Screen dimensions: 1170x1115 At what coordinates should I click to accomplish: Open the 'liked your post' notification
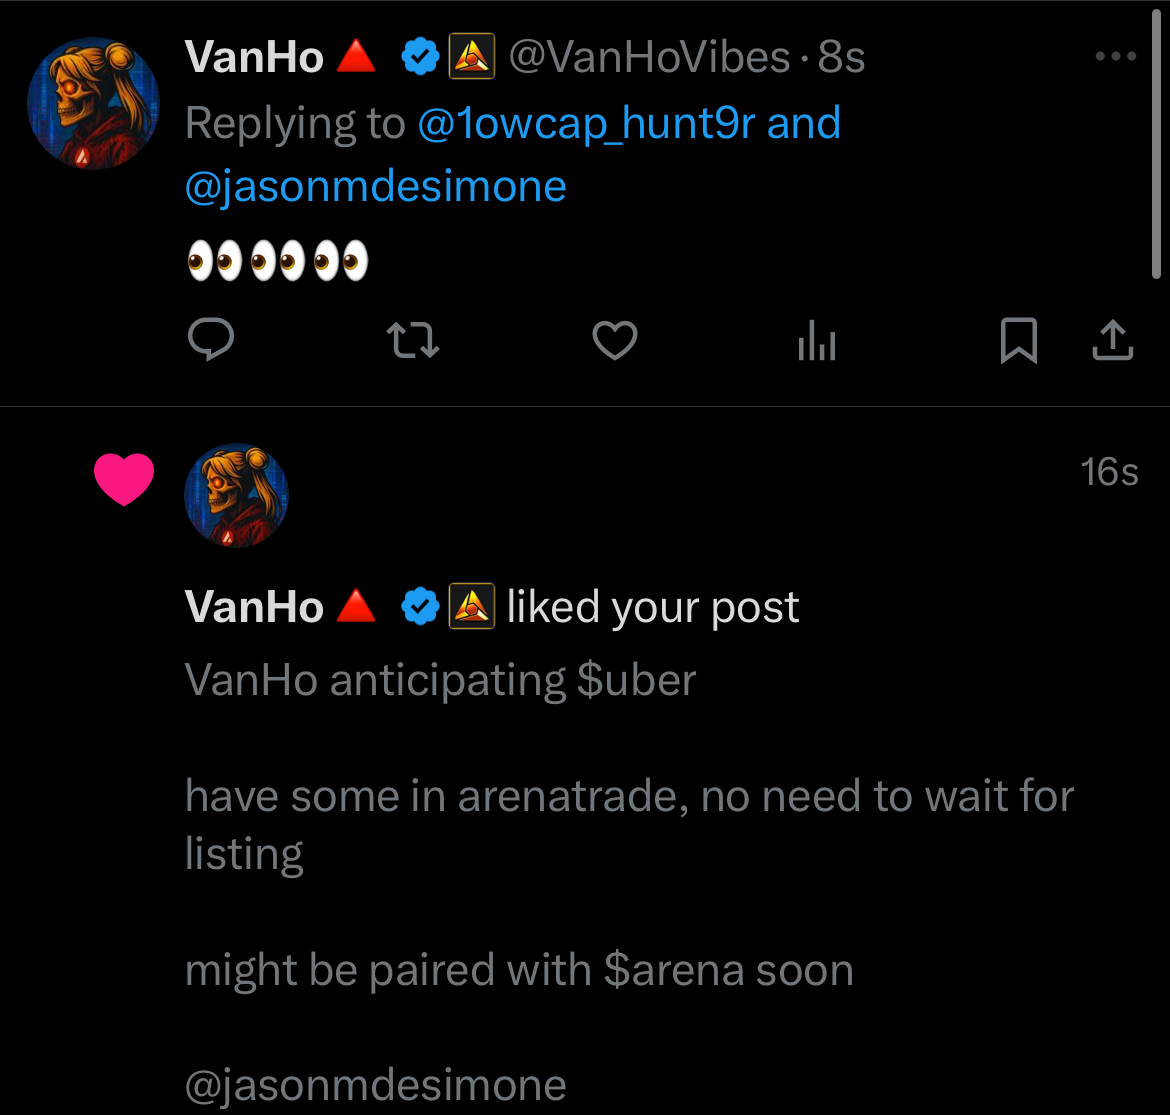pos(652,607)
